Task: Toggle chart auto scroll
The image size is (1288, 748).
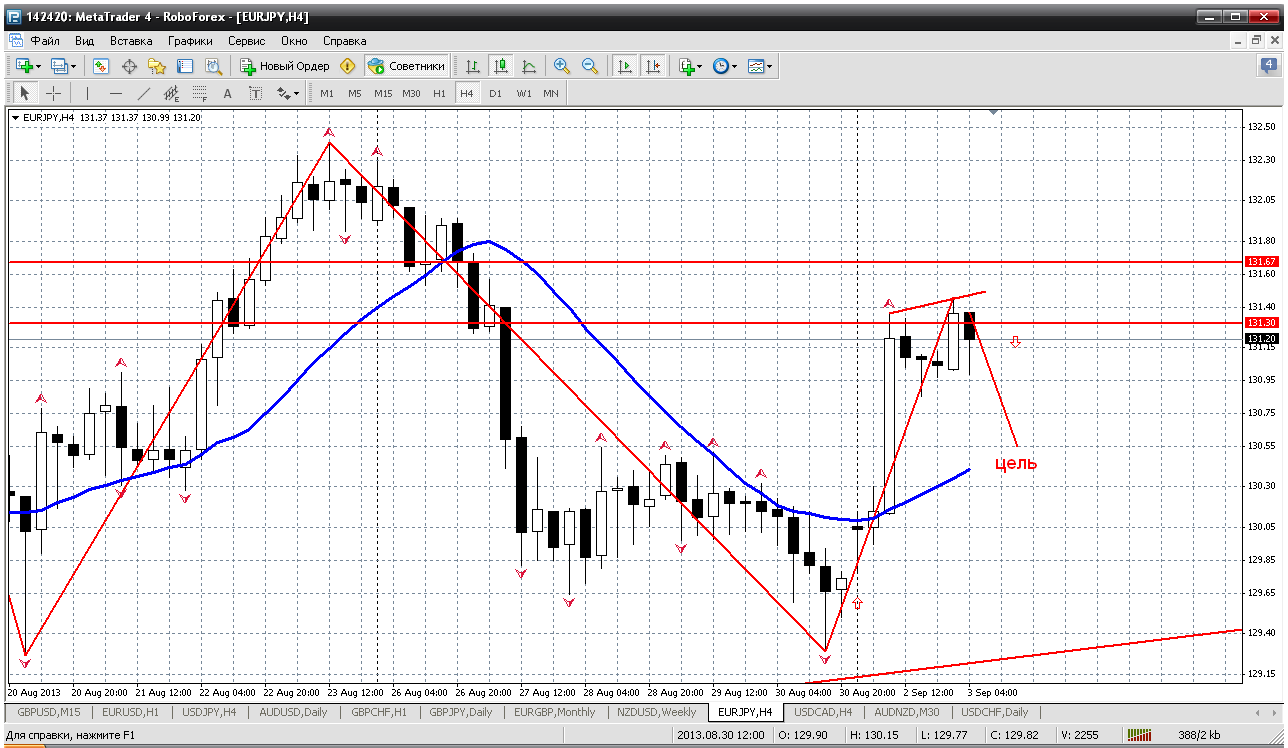Action: tap(625, 66)
